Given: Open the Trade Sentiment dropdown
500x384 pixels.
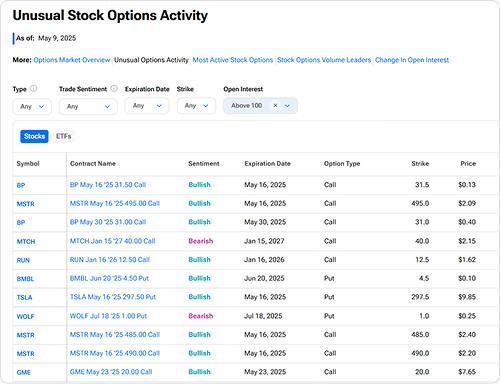Looking at the screenshot, I should click(x=88, y=107).
